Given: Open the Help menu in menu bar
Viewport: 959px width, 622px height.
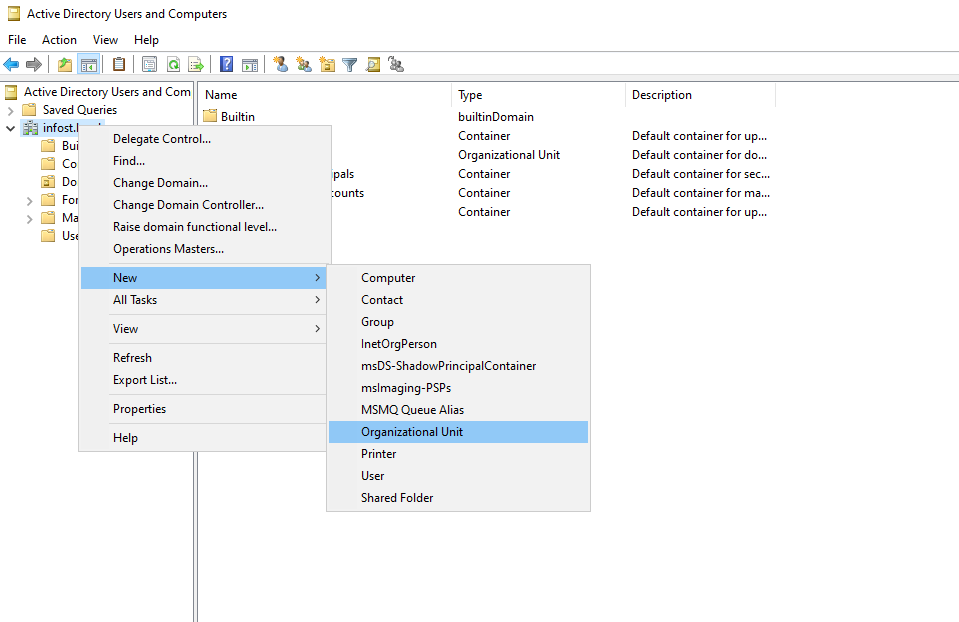Looking at the screenshot, I should (x=146, y=40).
